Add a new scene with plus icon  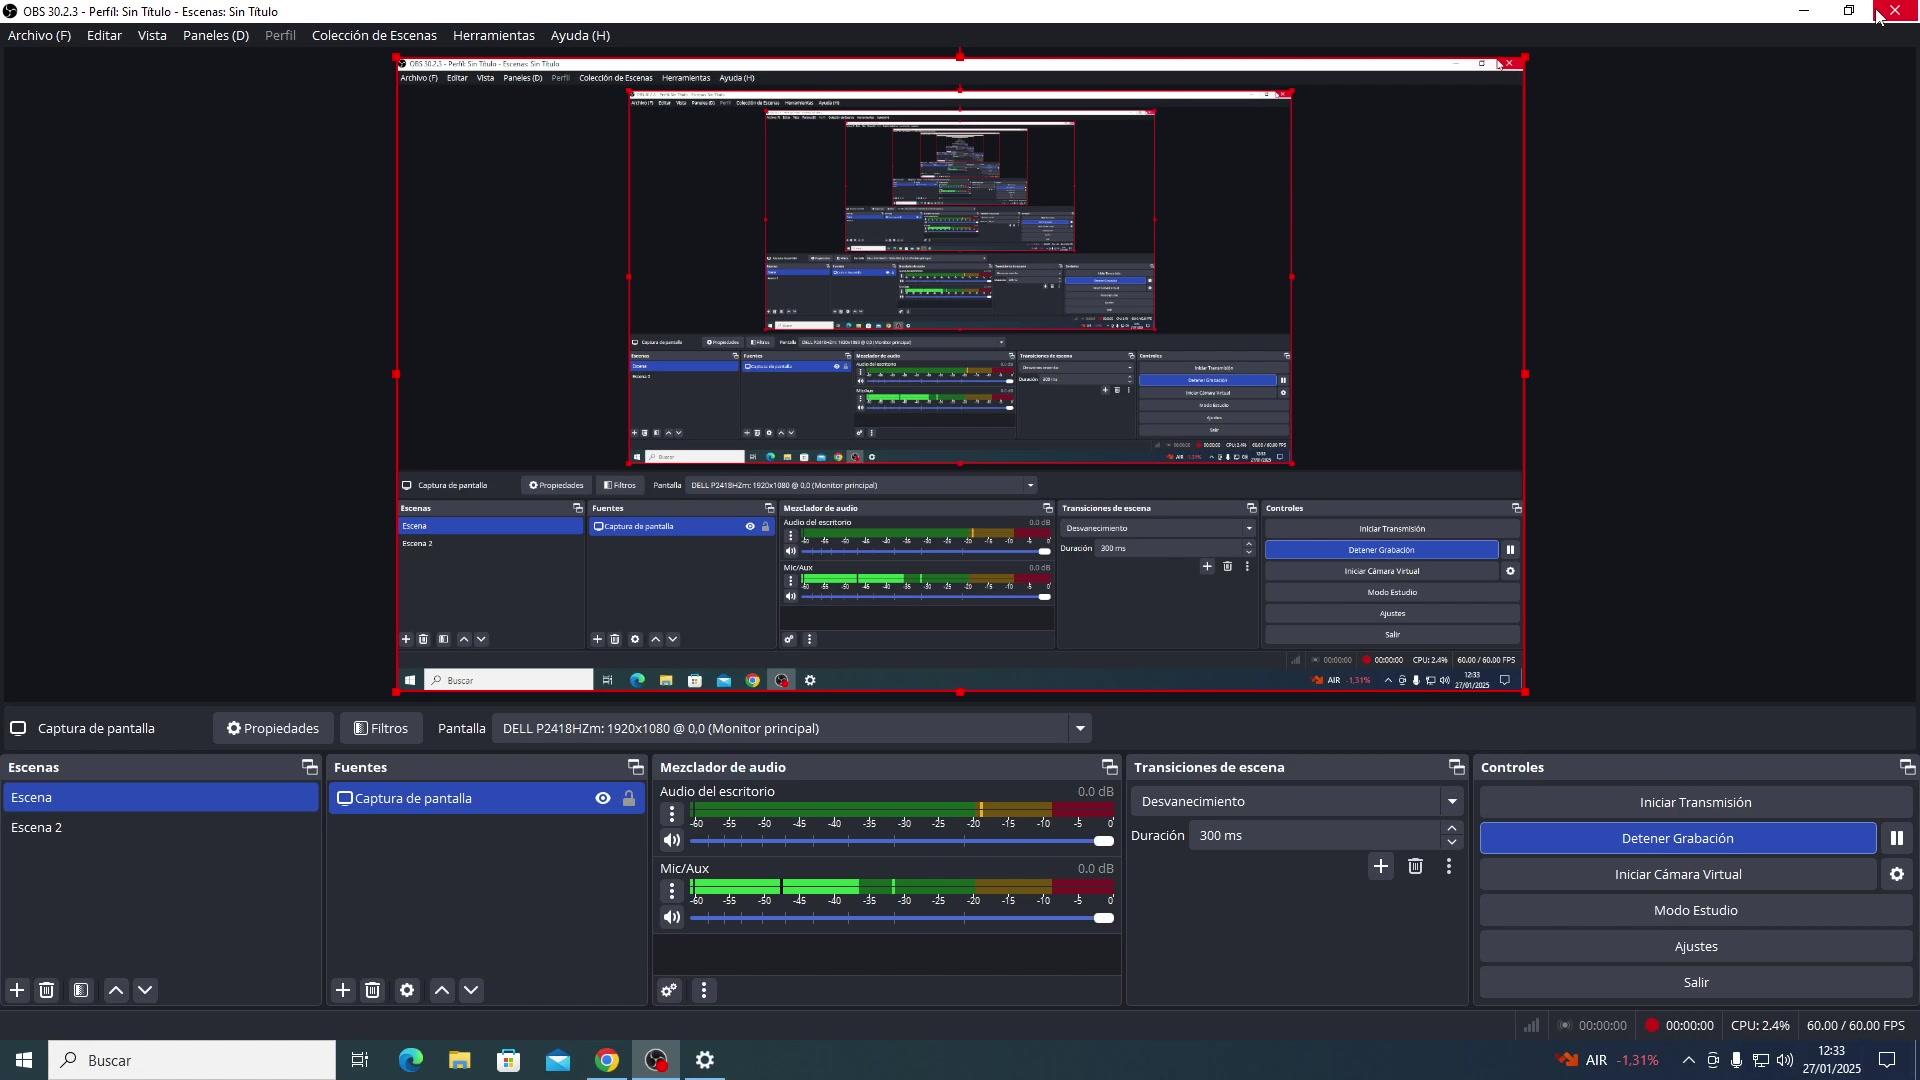[17, 991]
